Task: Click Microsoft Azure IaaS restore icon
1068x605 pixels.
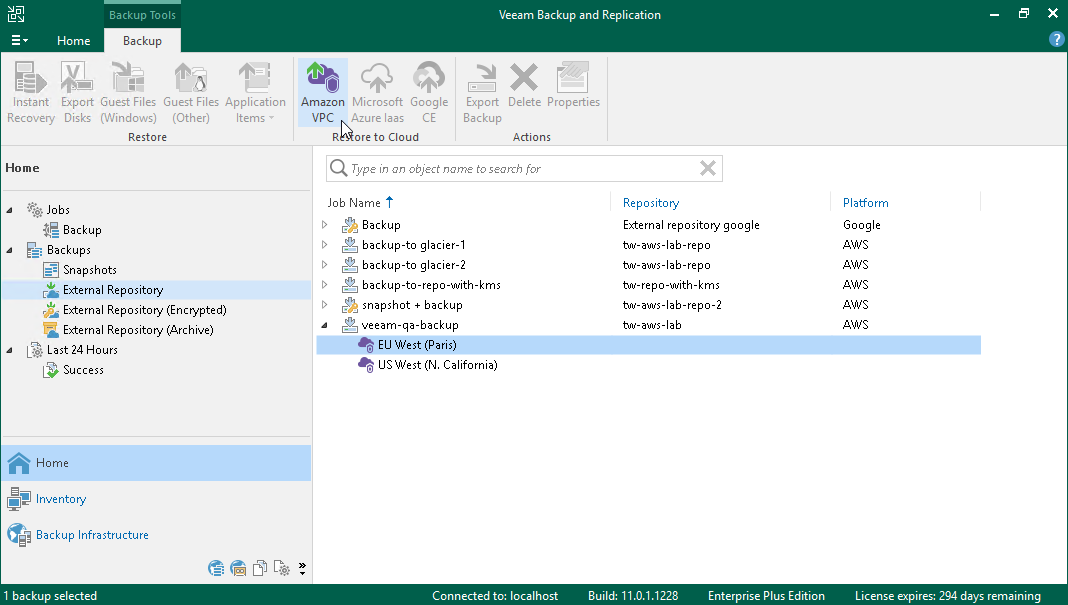Action: [x=377, y=91]
